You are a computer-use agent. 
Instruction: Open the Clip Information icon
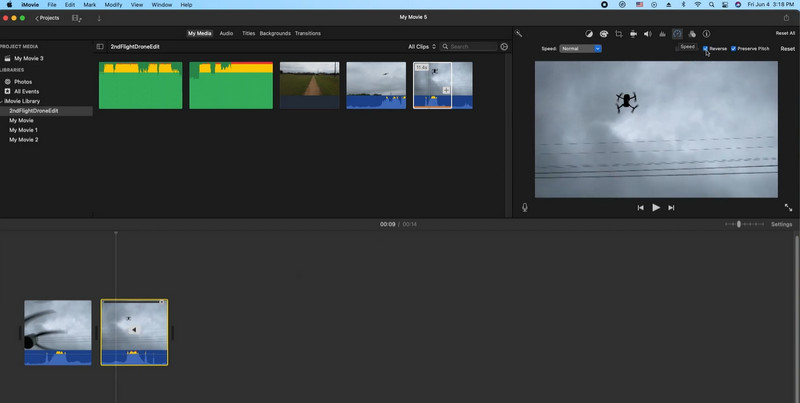point(706,34)
